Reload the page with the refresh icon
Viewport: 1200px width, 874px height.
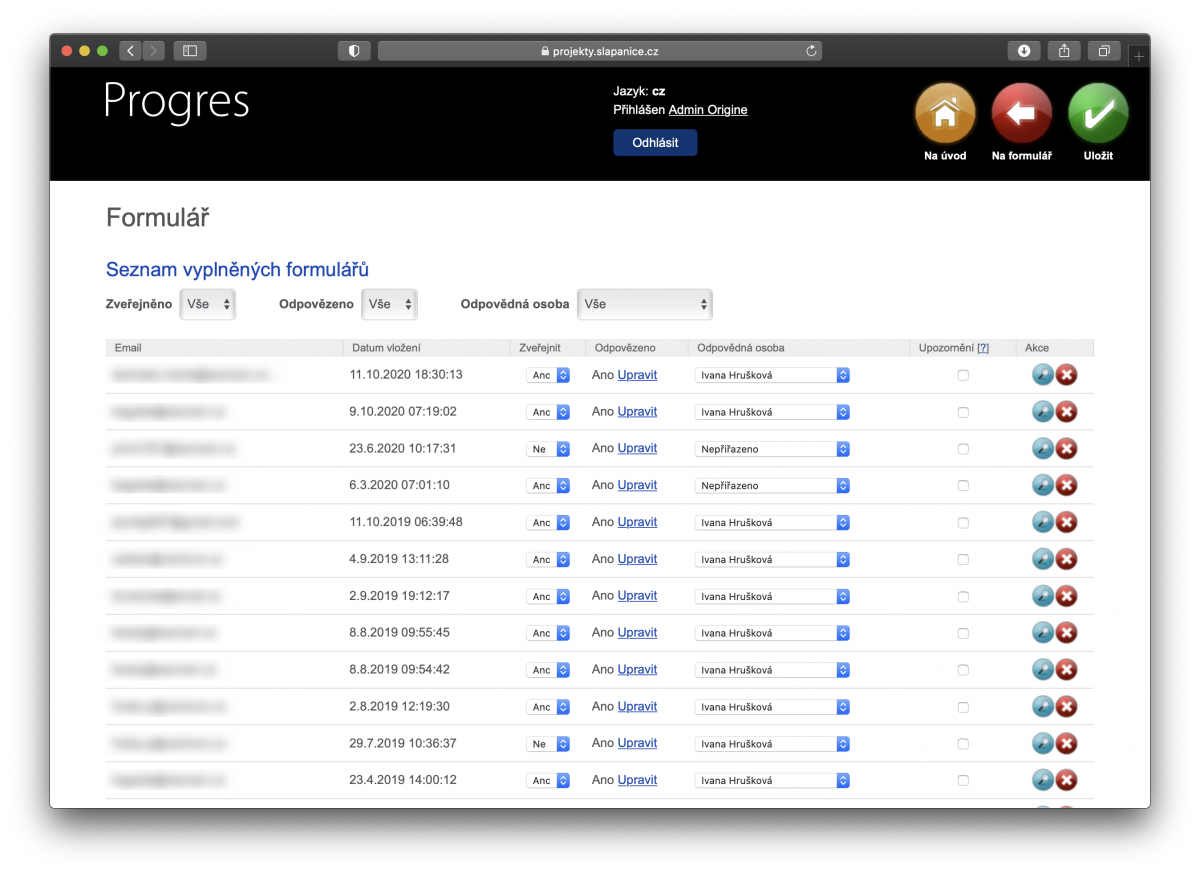point(810,50)
